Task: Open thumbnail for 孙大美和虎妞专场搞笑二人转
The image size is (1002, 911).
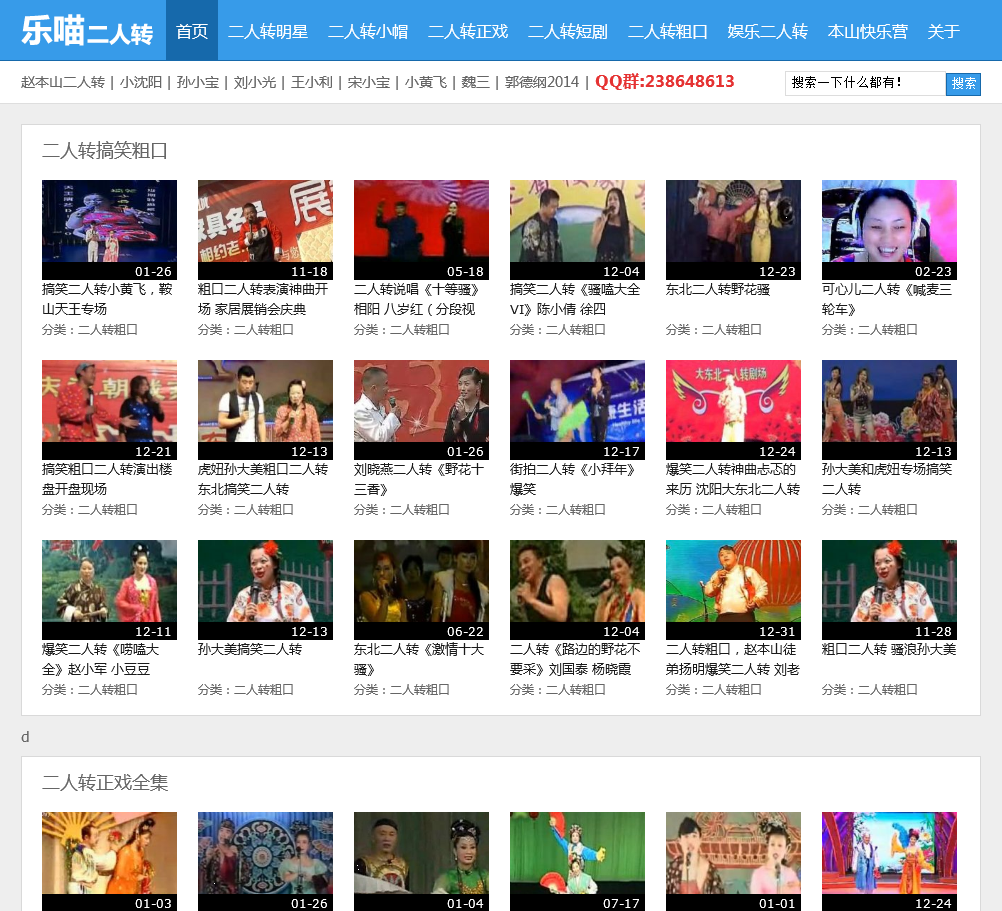Action: click(x=889, y=410)
